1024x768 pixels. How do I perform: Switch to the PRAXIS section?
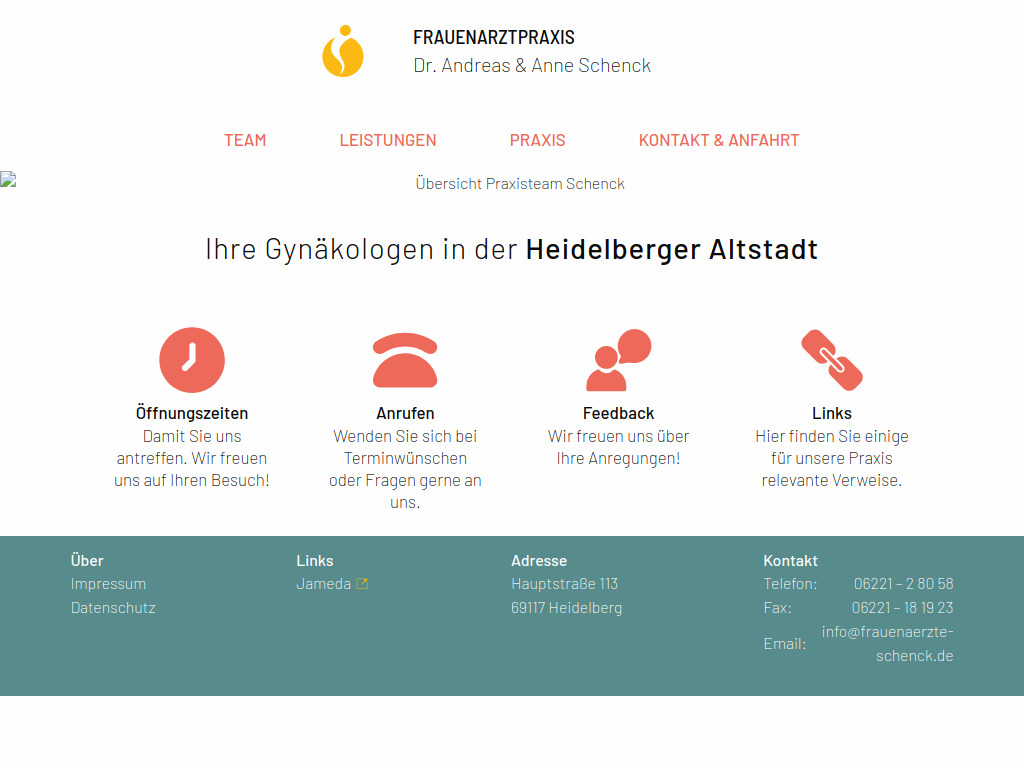point(537,140)
